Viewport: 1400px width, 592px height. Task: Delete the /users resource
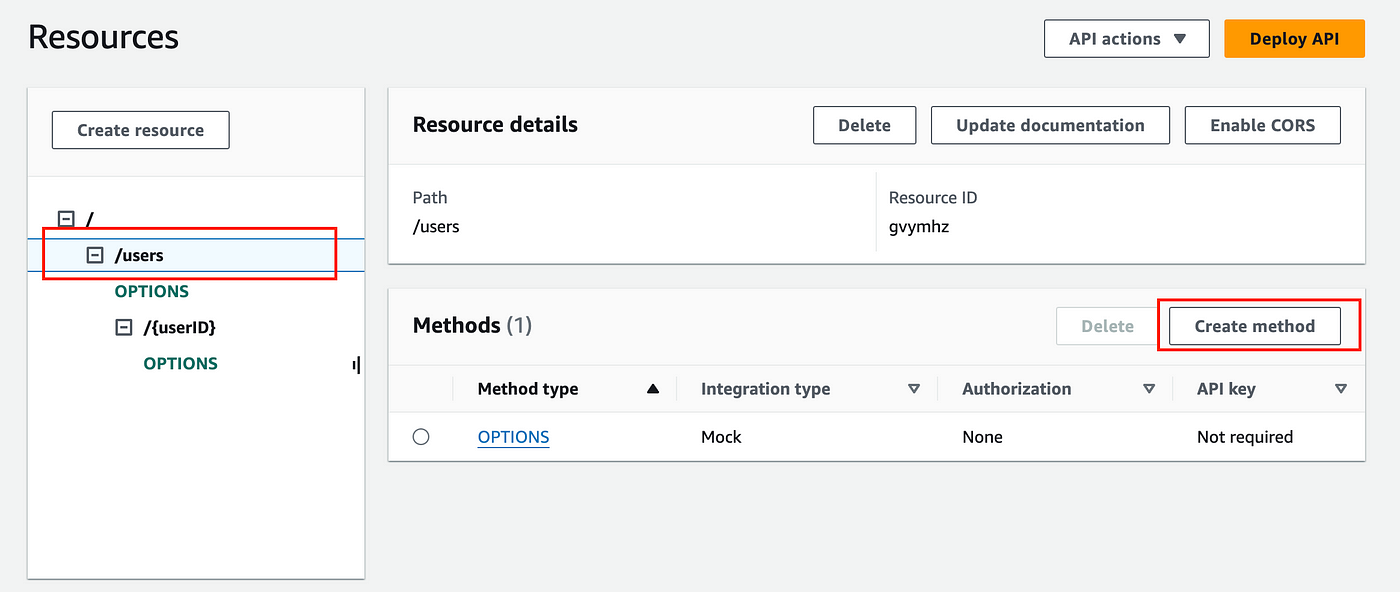point(864,125)
